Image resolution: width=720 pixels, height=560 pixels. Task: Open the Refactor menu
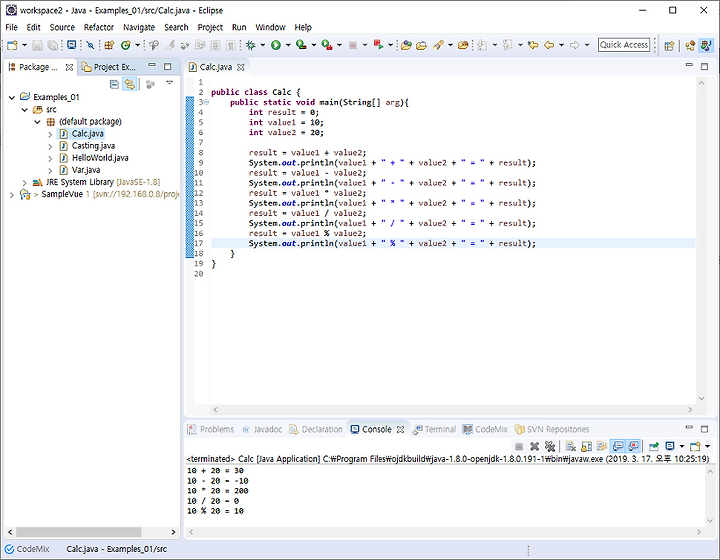click(x=99, y=27)
